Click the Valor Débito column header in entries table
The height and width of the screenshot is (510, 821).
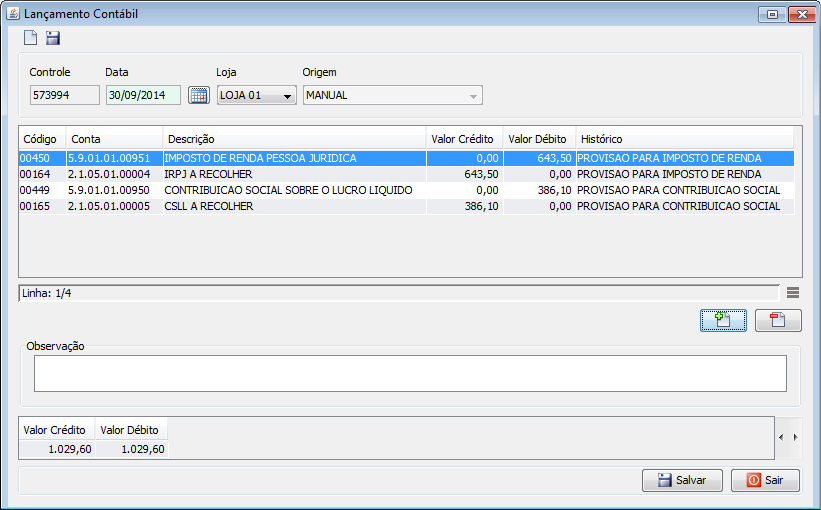539,139
